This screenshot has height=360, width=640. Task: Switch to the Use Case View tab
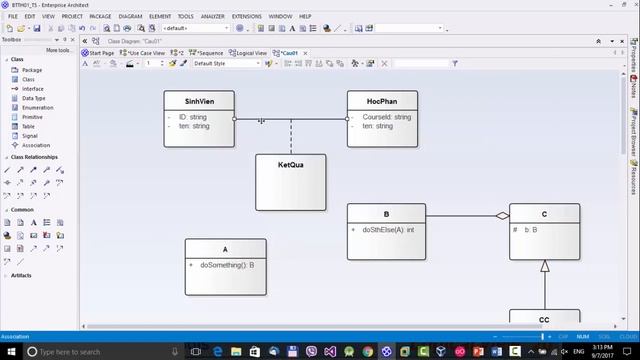point(142,53)
